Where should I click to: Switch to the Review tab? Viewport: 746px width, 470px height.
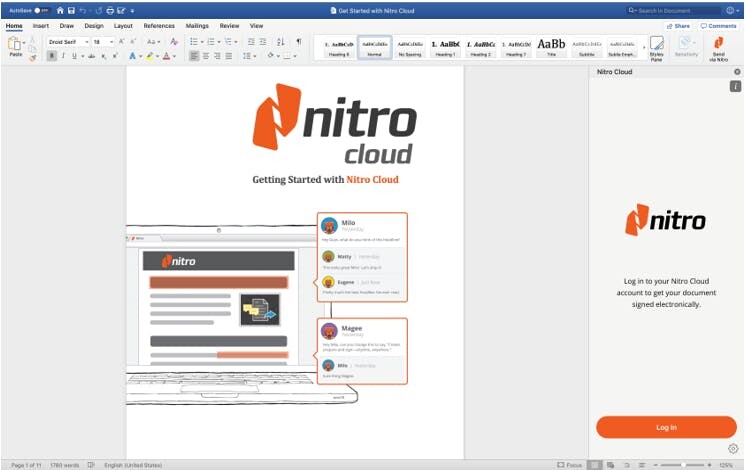point(229,26)
